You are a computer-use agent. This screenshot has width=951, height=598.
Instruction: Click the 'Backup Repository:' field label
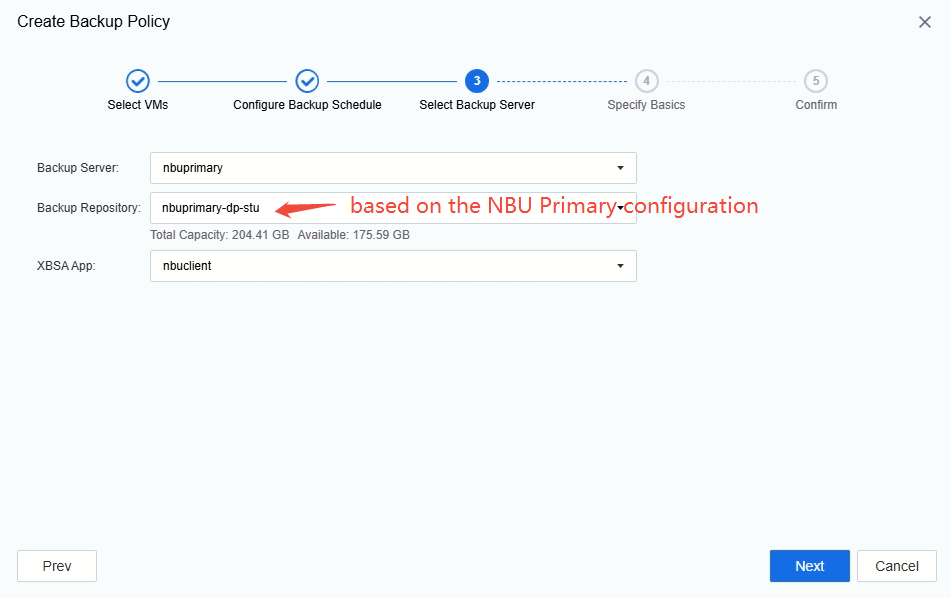pyautogui.click(x=89, y=208)
